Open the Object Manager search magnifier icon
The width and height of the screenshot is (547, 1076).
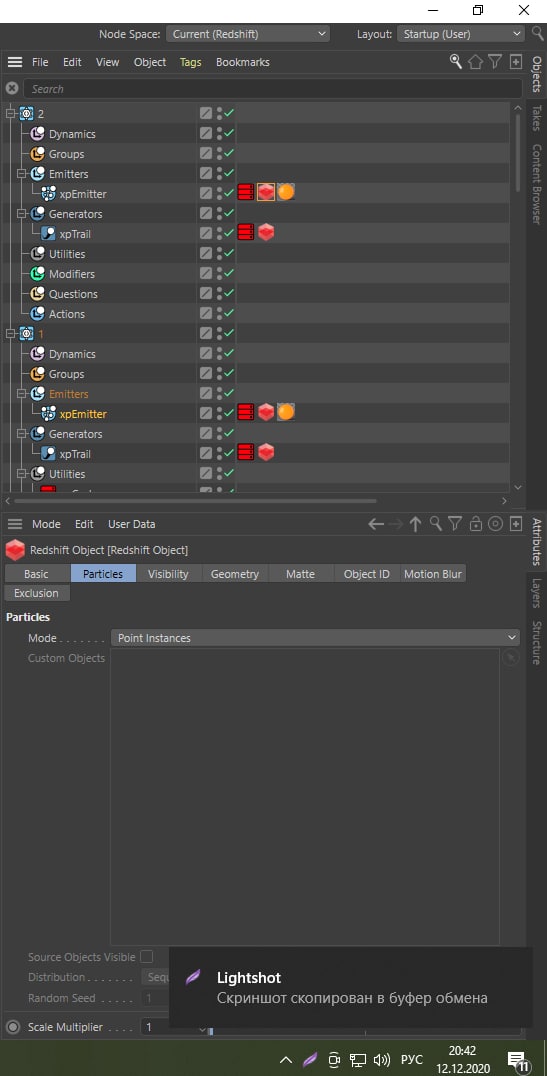click(456, 62)
